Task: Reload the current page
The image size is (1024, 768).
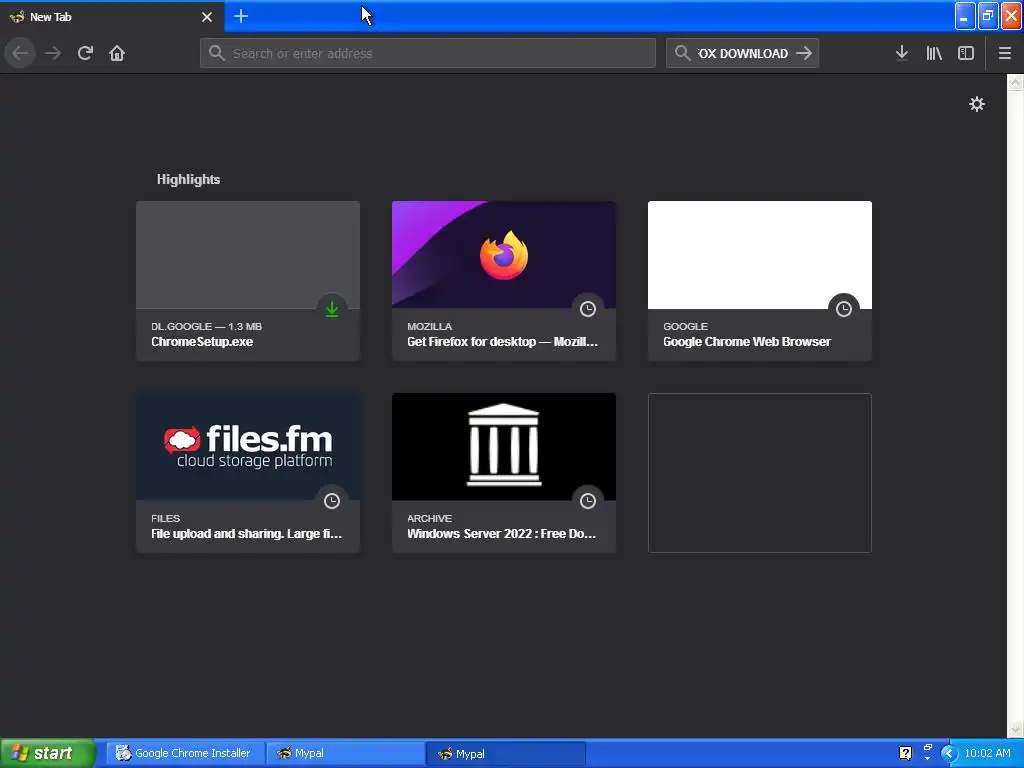Action: [85, 53]
